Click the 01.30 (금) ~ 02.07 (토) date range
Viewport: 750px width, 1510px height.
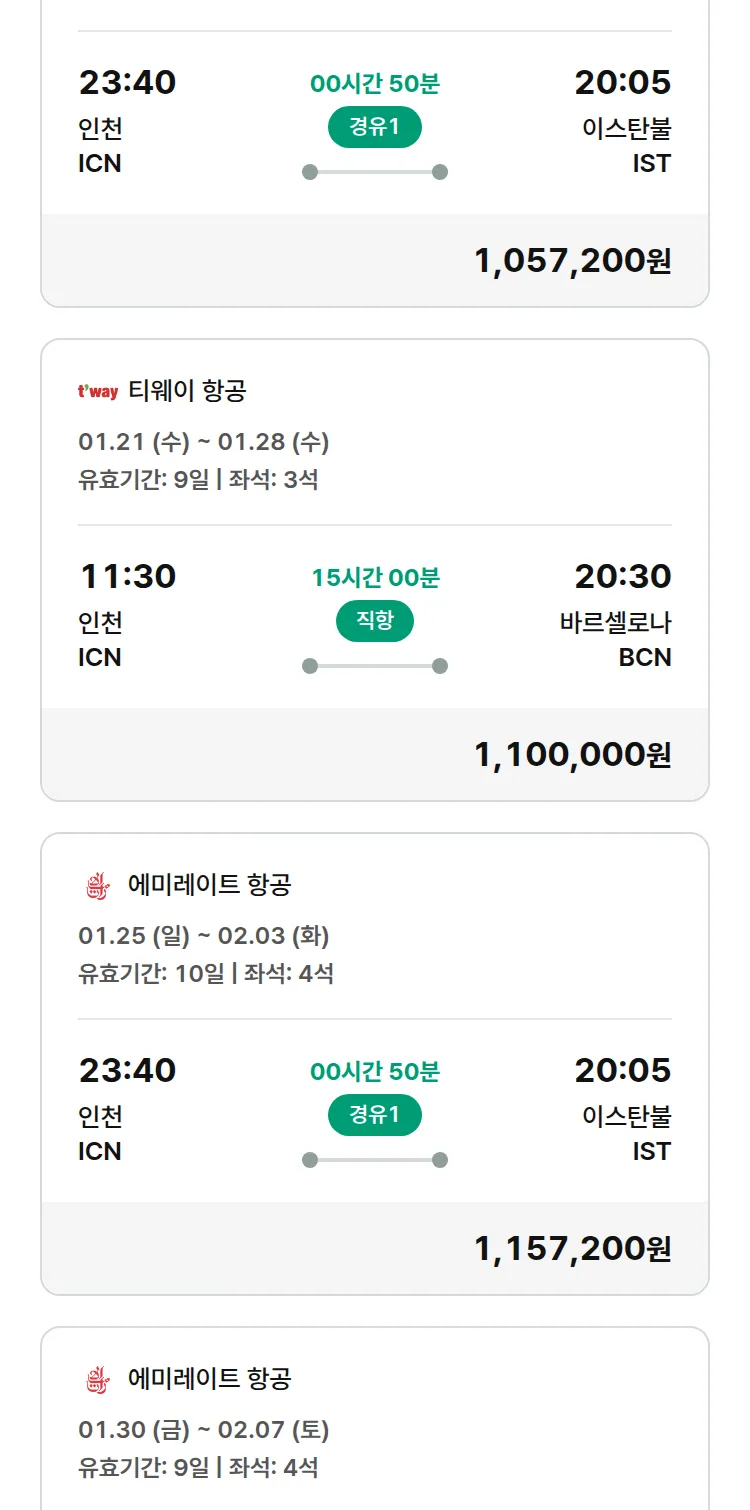pyautogui.click(x=204, y=1430)
